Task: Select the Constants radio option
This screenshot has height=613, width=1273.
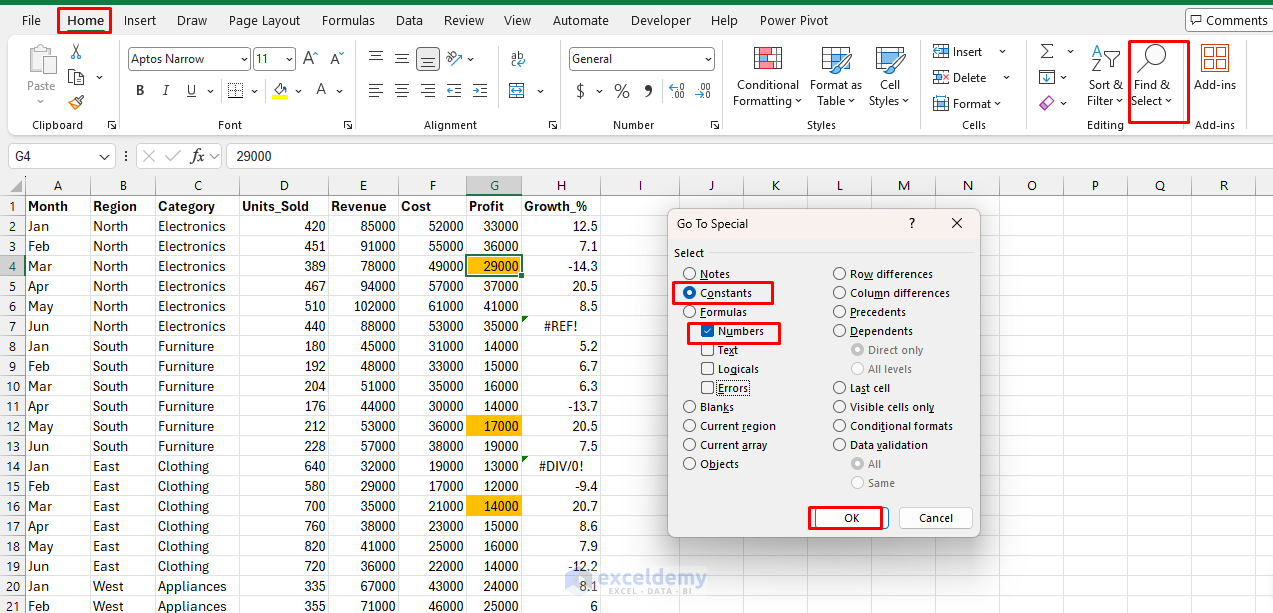Action: [x=718, y=293]
